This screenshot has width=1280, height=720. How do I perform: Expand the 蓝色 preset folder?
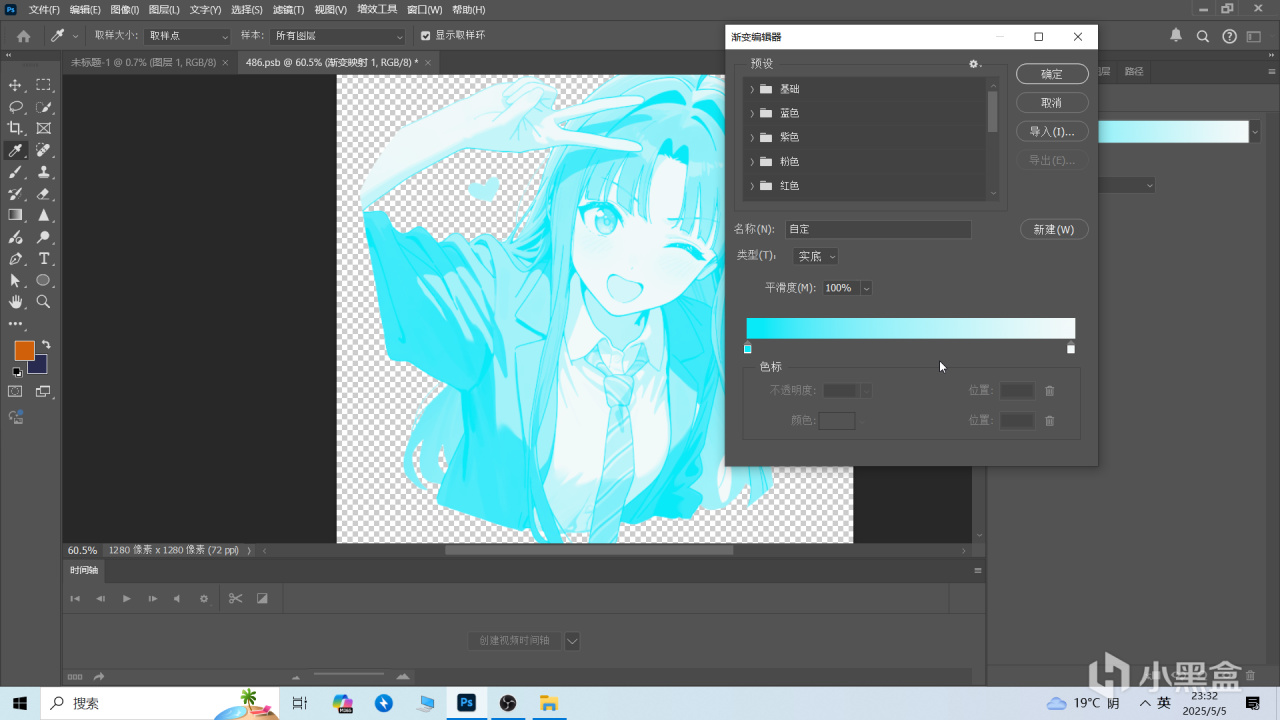pos(752,113)
